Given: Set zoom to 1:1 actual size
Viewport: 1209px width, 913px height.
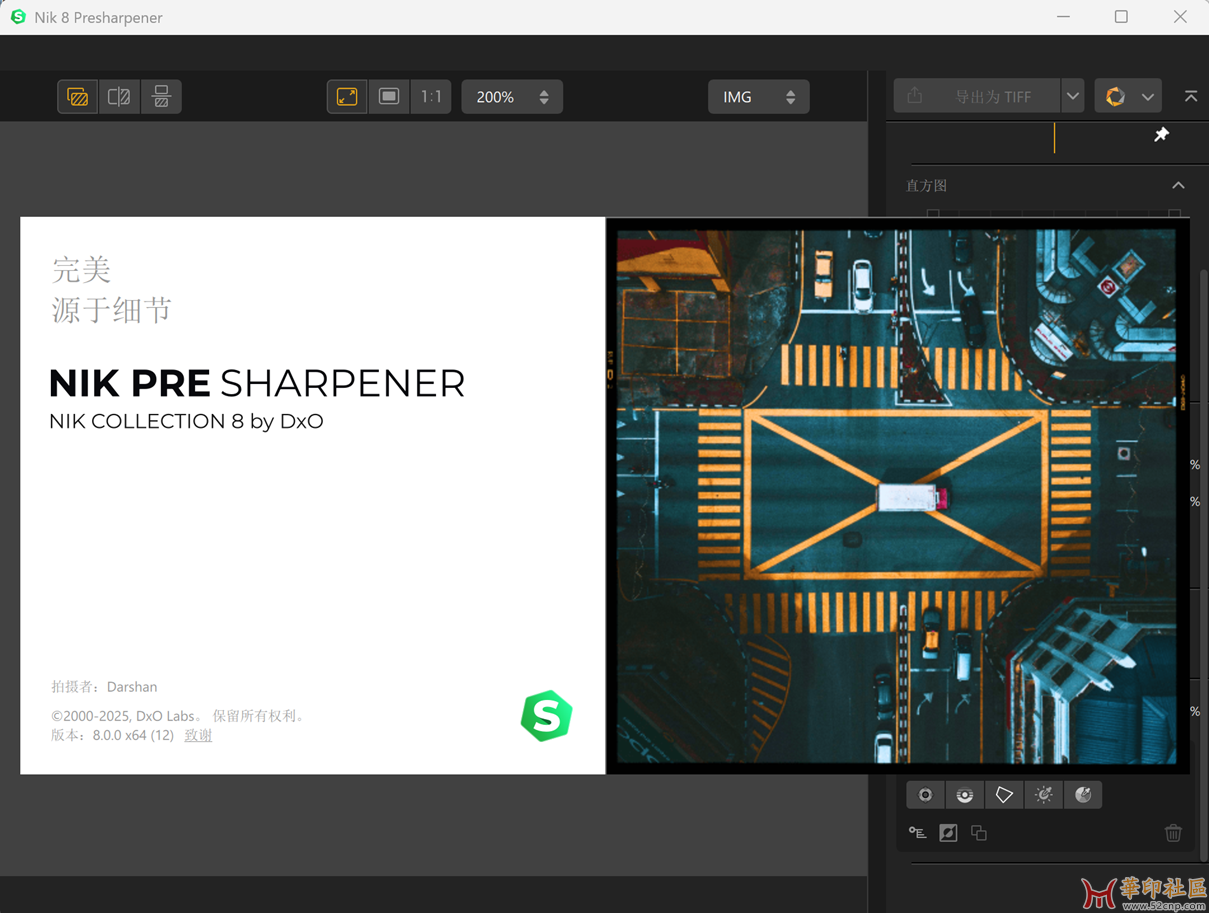Looking at the screenshot, I should tap(431, 97).
